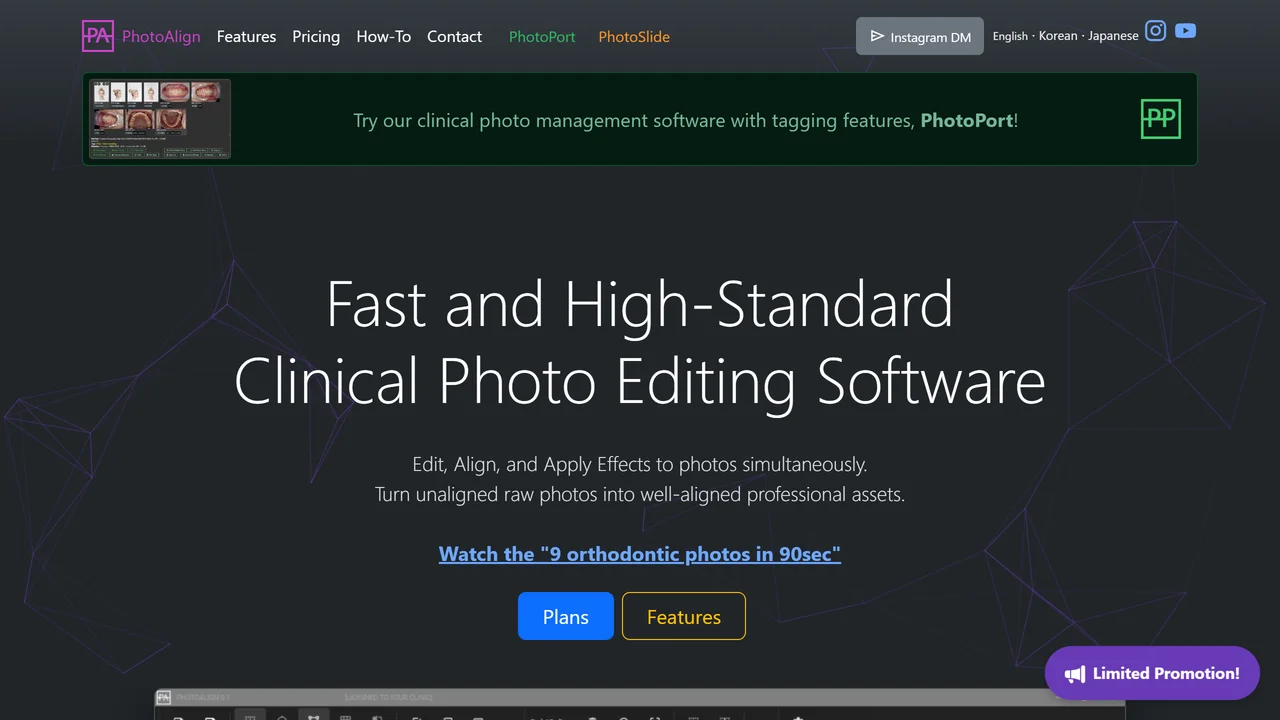The height and width of the screenshot is (720, 1280).
Task: Watch the "9 orthodontic photos in 90sec" link
Action: (640, 554)
